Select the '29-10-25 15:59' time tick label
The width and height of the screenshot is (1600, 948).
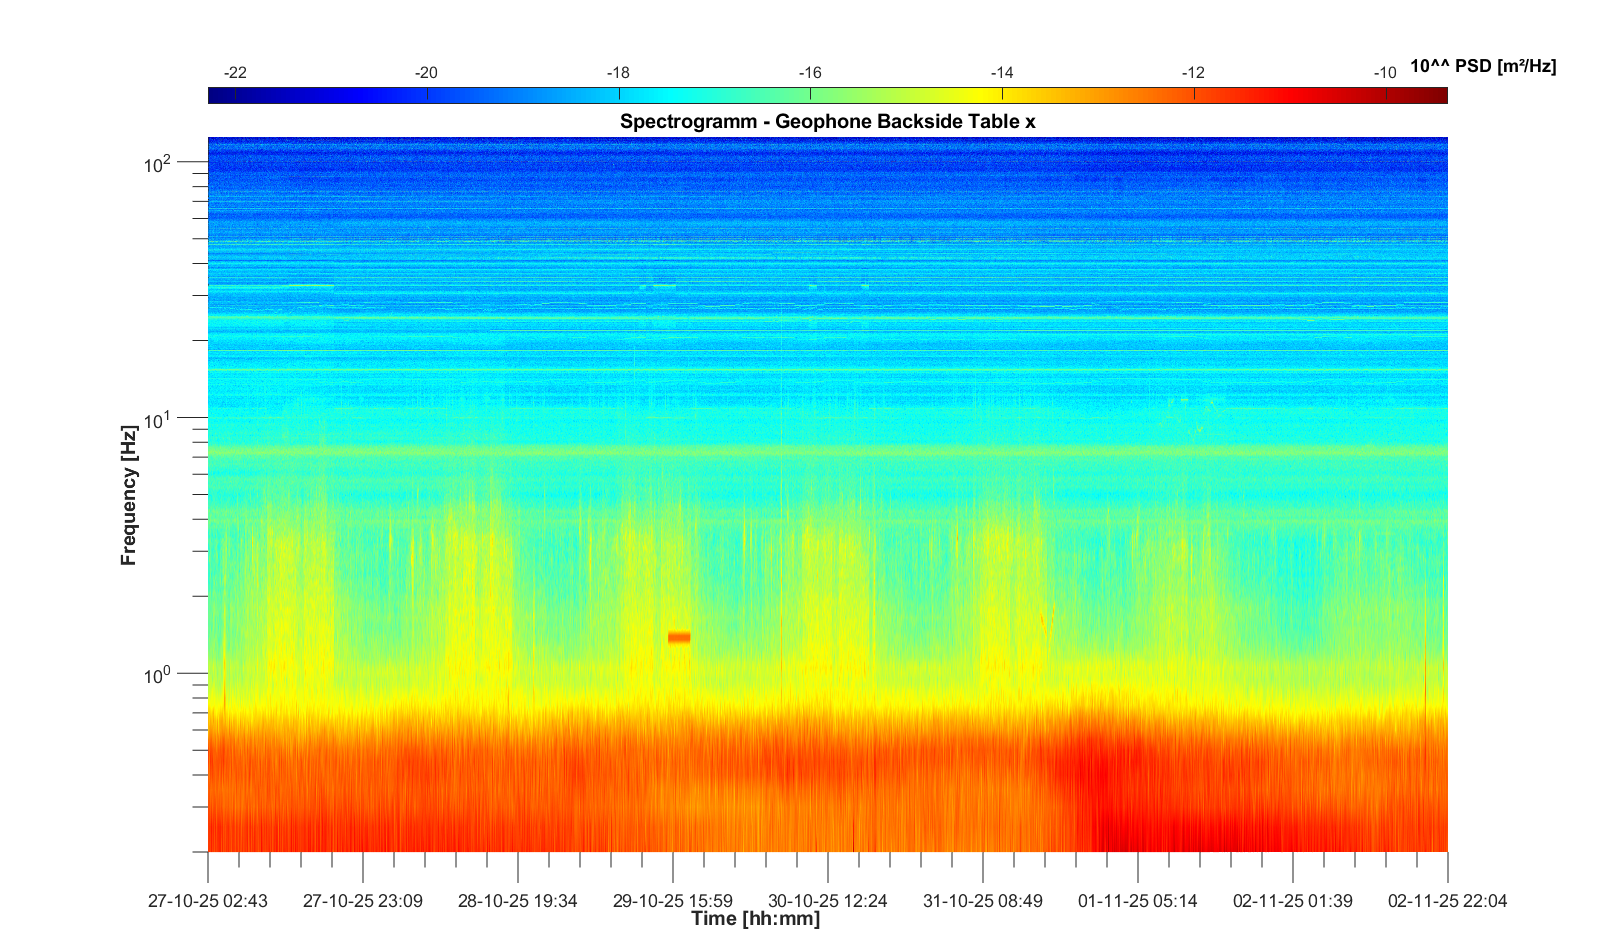672,901
